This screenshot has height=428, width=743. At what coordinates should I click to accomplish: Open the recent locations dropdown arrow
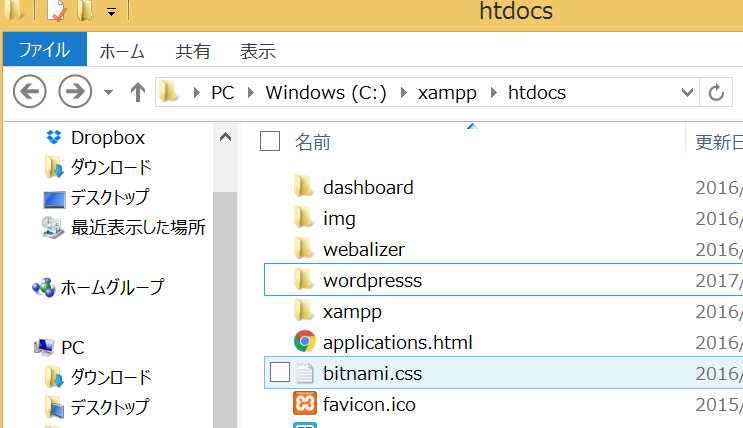point(109,92)
